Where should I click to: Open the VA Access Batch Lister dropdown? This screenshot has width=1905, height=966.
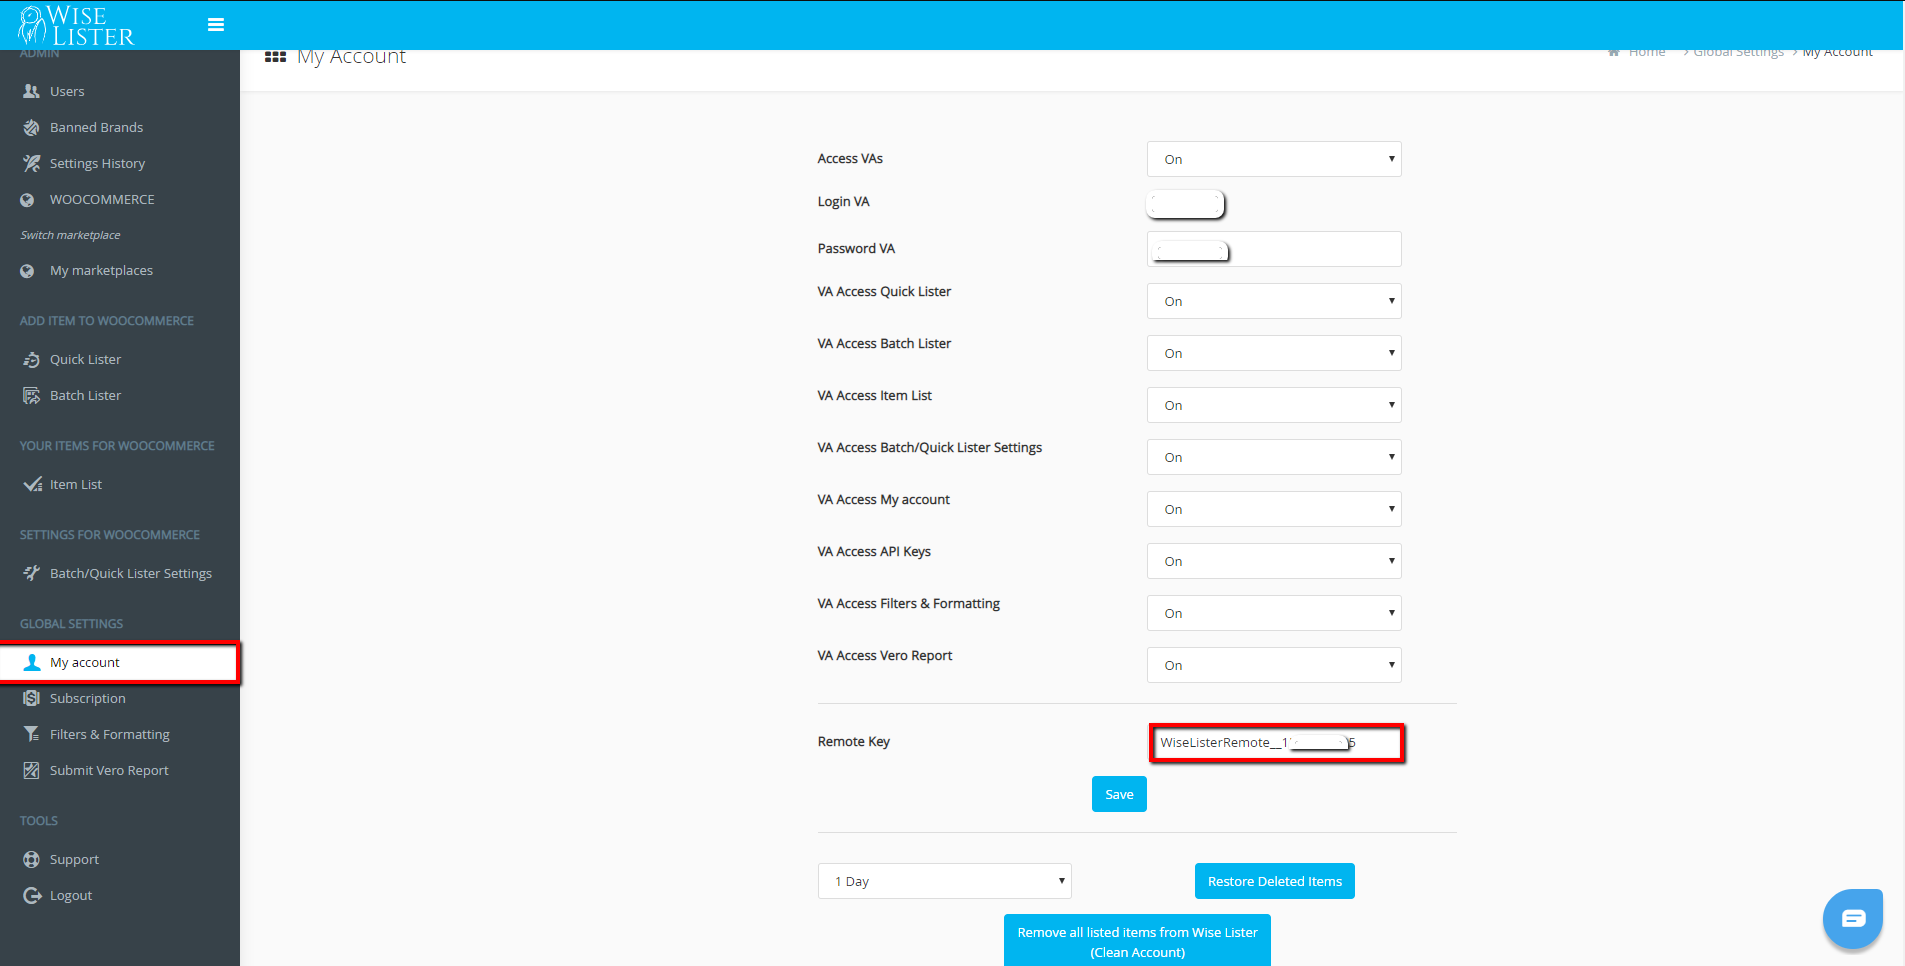1274,353
